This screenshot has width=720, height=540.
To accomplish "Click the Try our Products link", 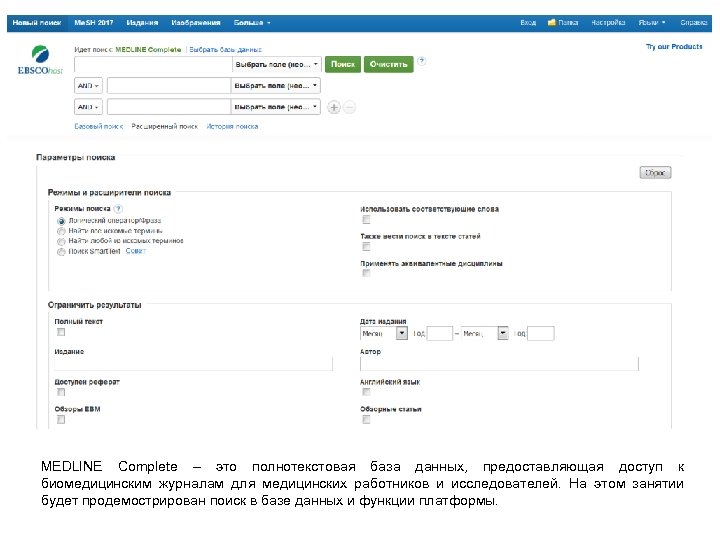I will (674, 46).
